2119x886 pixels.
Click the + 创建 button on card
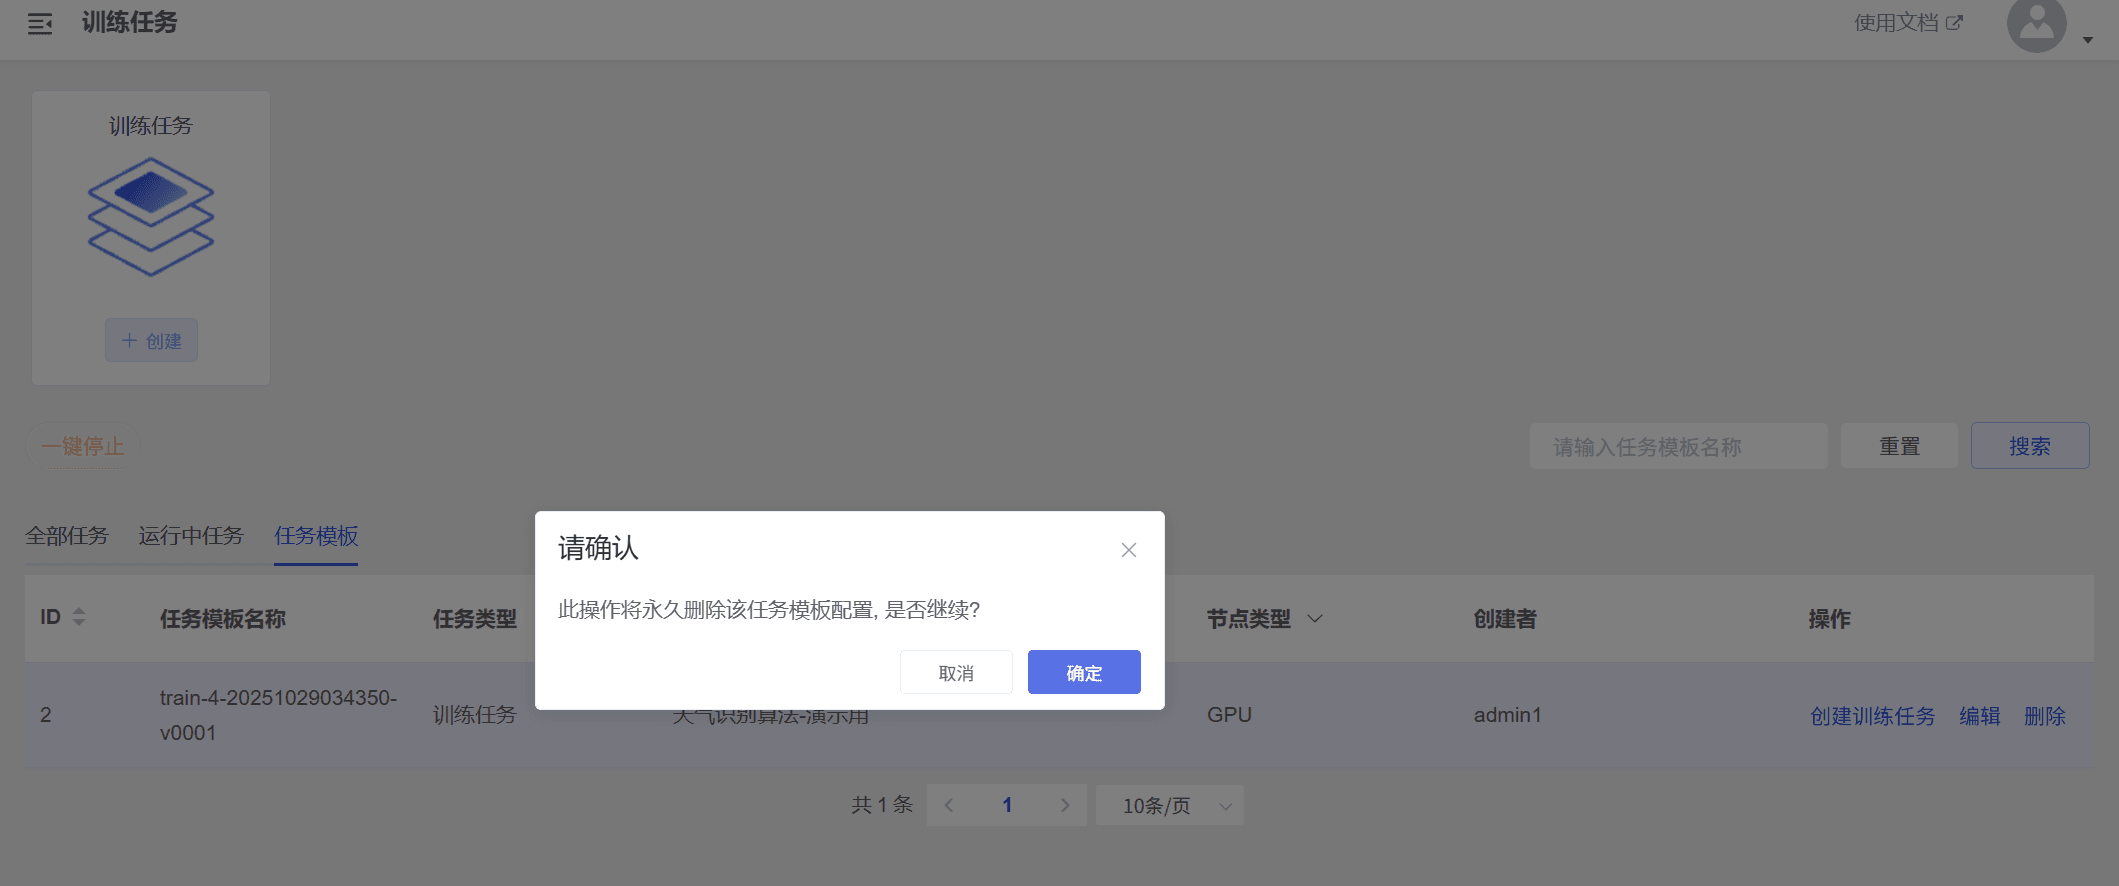(x=151, y=341)
